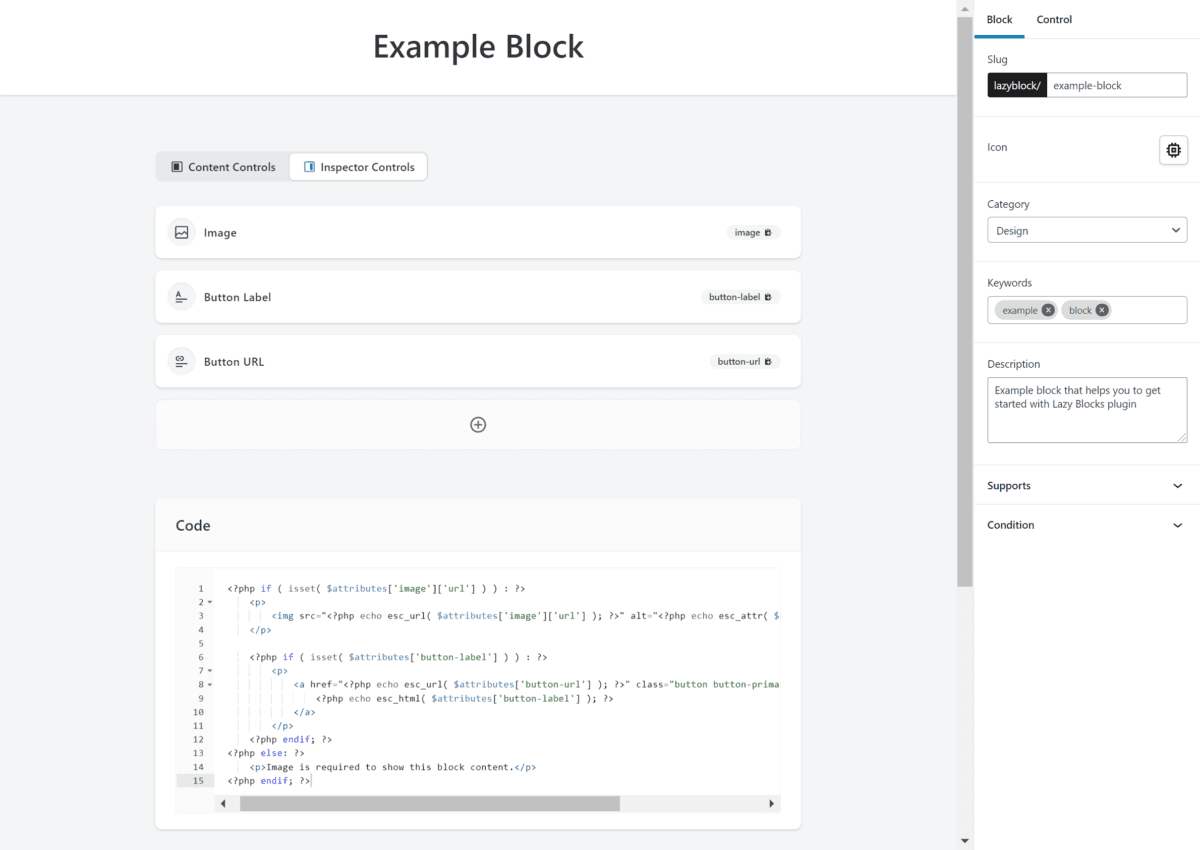Image resolution: width=1200 pixels, height=850 pixels.
Task: Fold code at line 2
Action: coord(210,603)
